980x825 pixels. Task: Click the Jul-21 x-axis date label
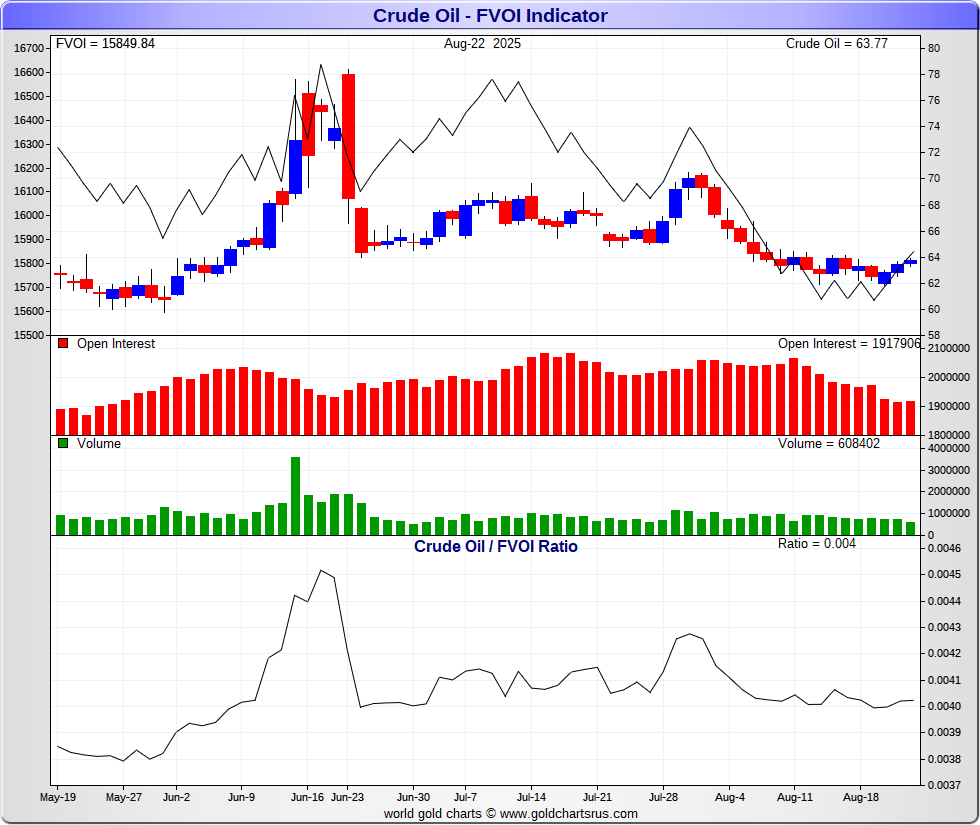point(598,798)
